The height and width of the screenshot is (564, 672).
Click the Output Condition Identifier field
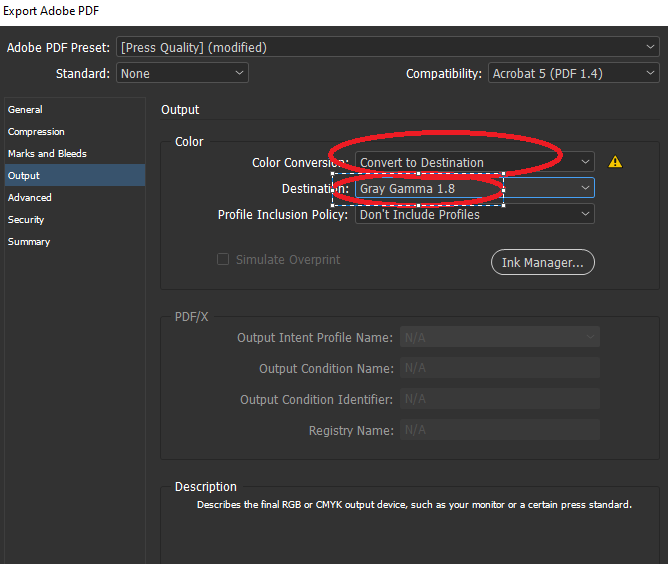point(500,399)
